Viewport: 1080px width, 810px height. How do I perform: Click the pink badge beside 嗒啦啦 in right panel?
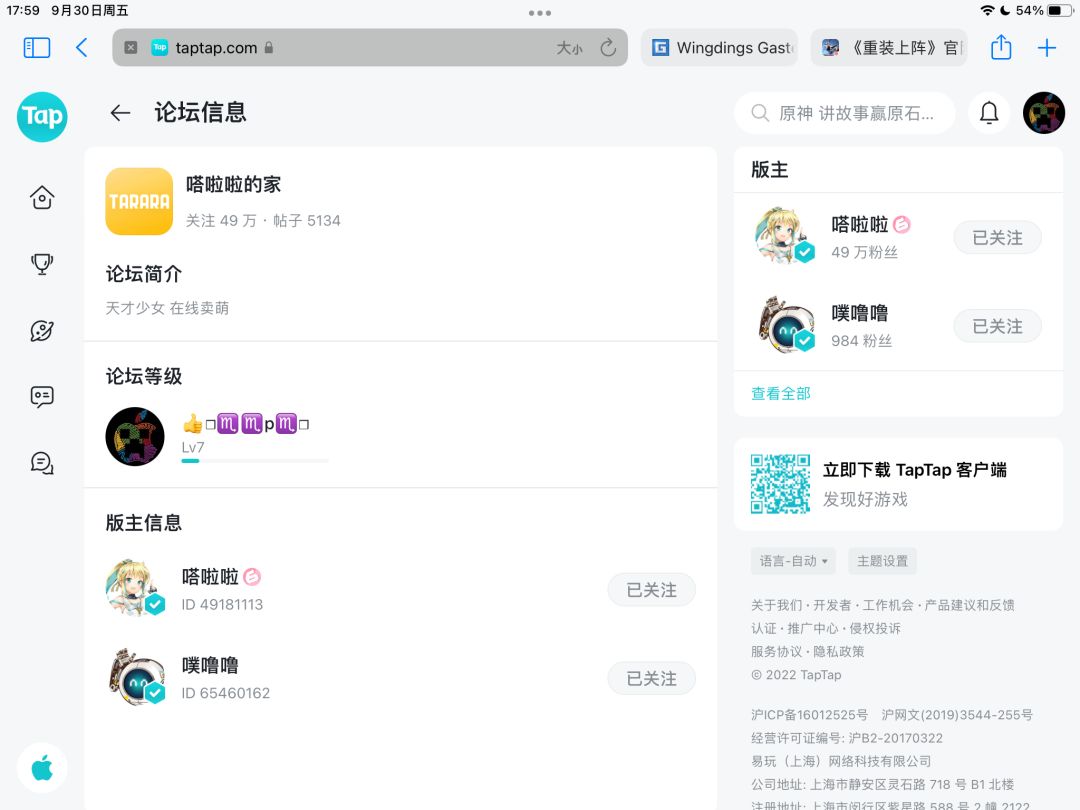point(902,225)
